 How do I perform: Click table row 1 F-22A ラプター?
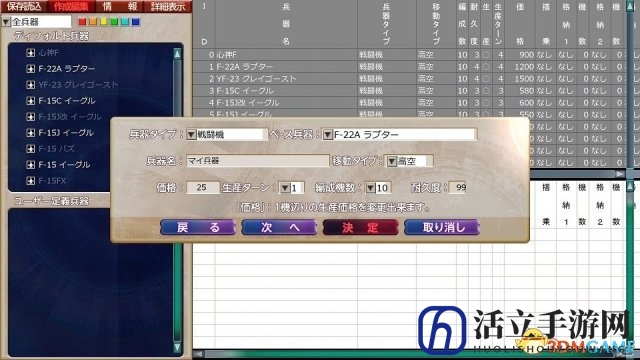click(x=409, y=67)
